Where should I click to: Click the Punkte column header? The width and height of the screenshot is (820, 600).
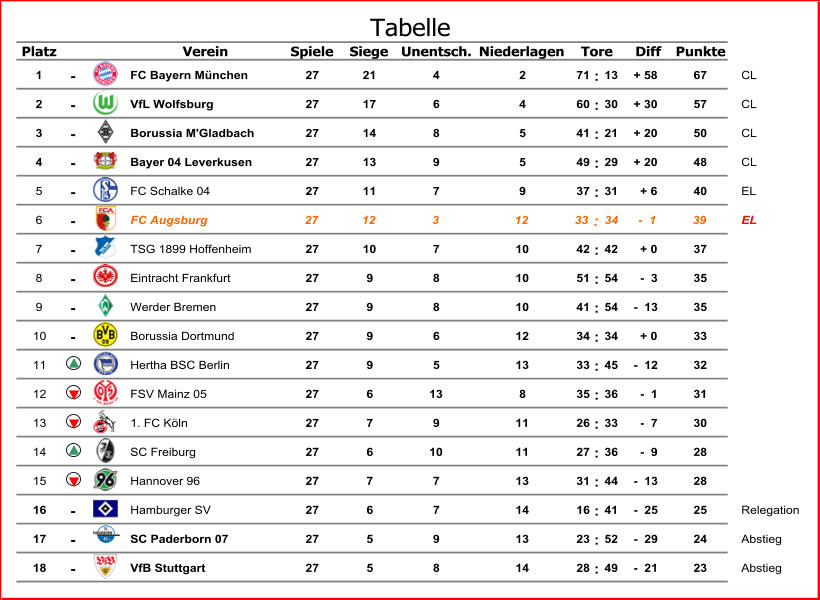click(700, 51)
